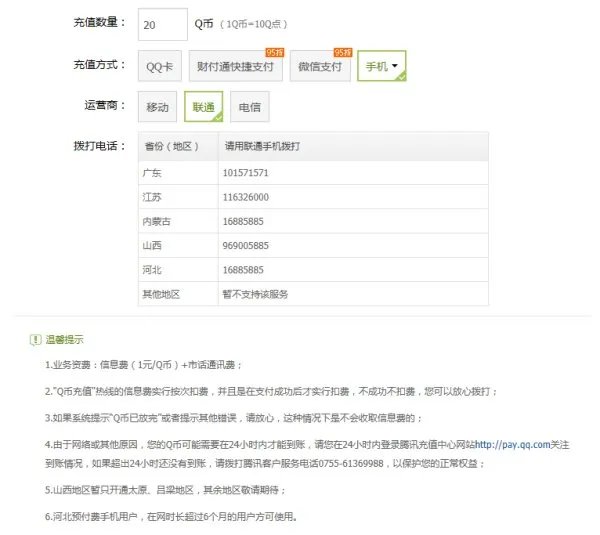600x535 pixels.
Task: Click the 请用联通手机拨打 column header
Action: (x=353, y=146)
